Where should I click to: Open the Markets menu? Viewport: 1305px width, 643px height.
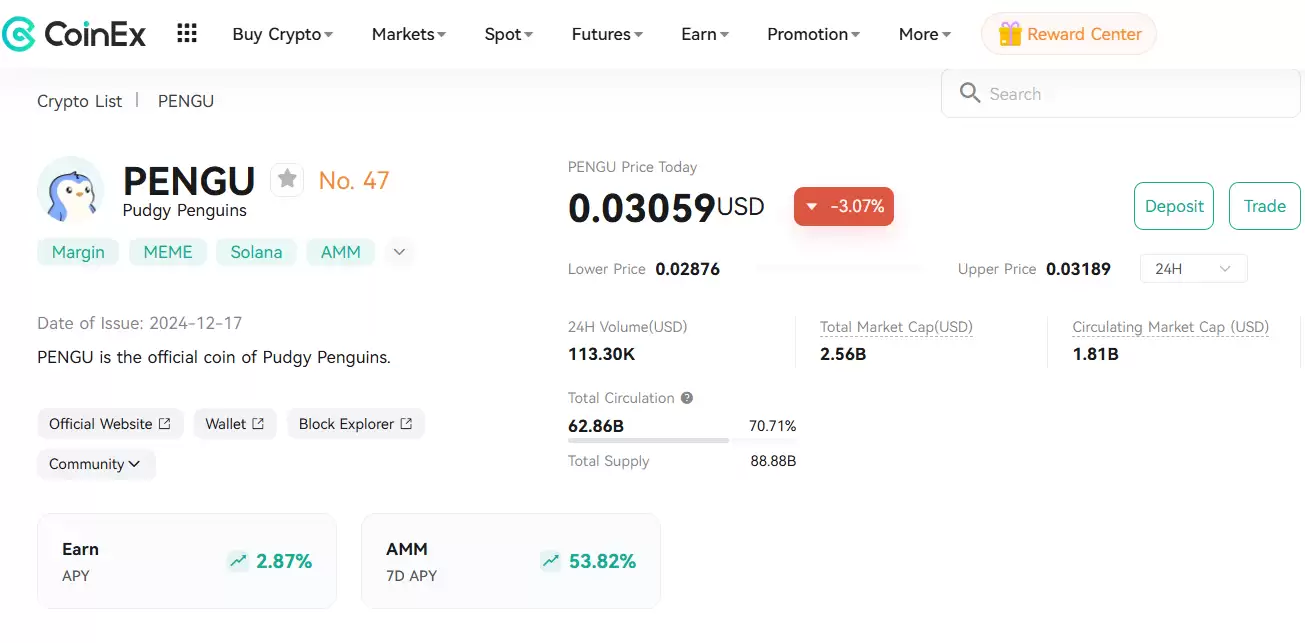point(407,33)
